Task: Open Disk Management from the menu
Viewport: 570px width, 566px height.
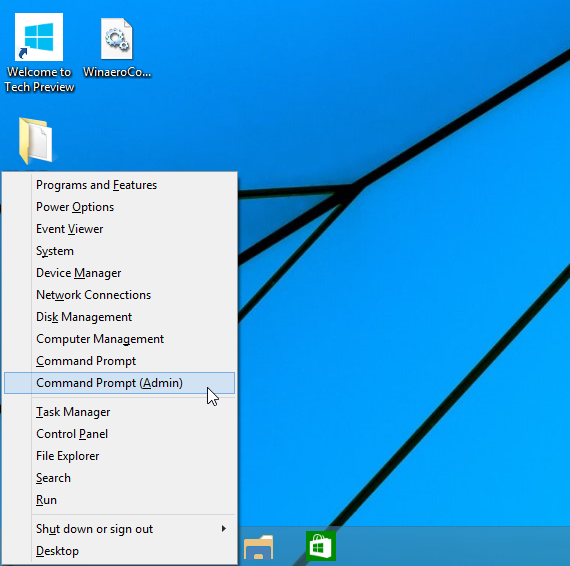Action: click(119, 317)
